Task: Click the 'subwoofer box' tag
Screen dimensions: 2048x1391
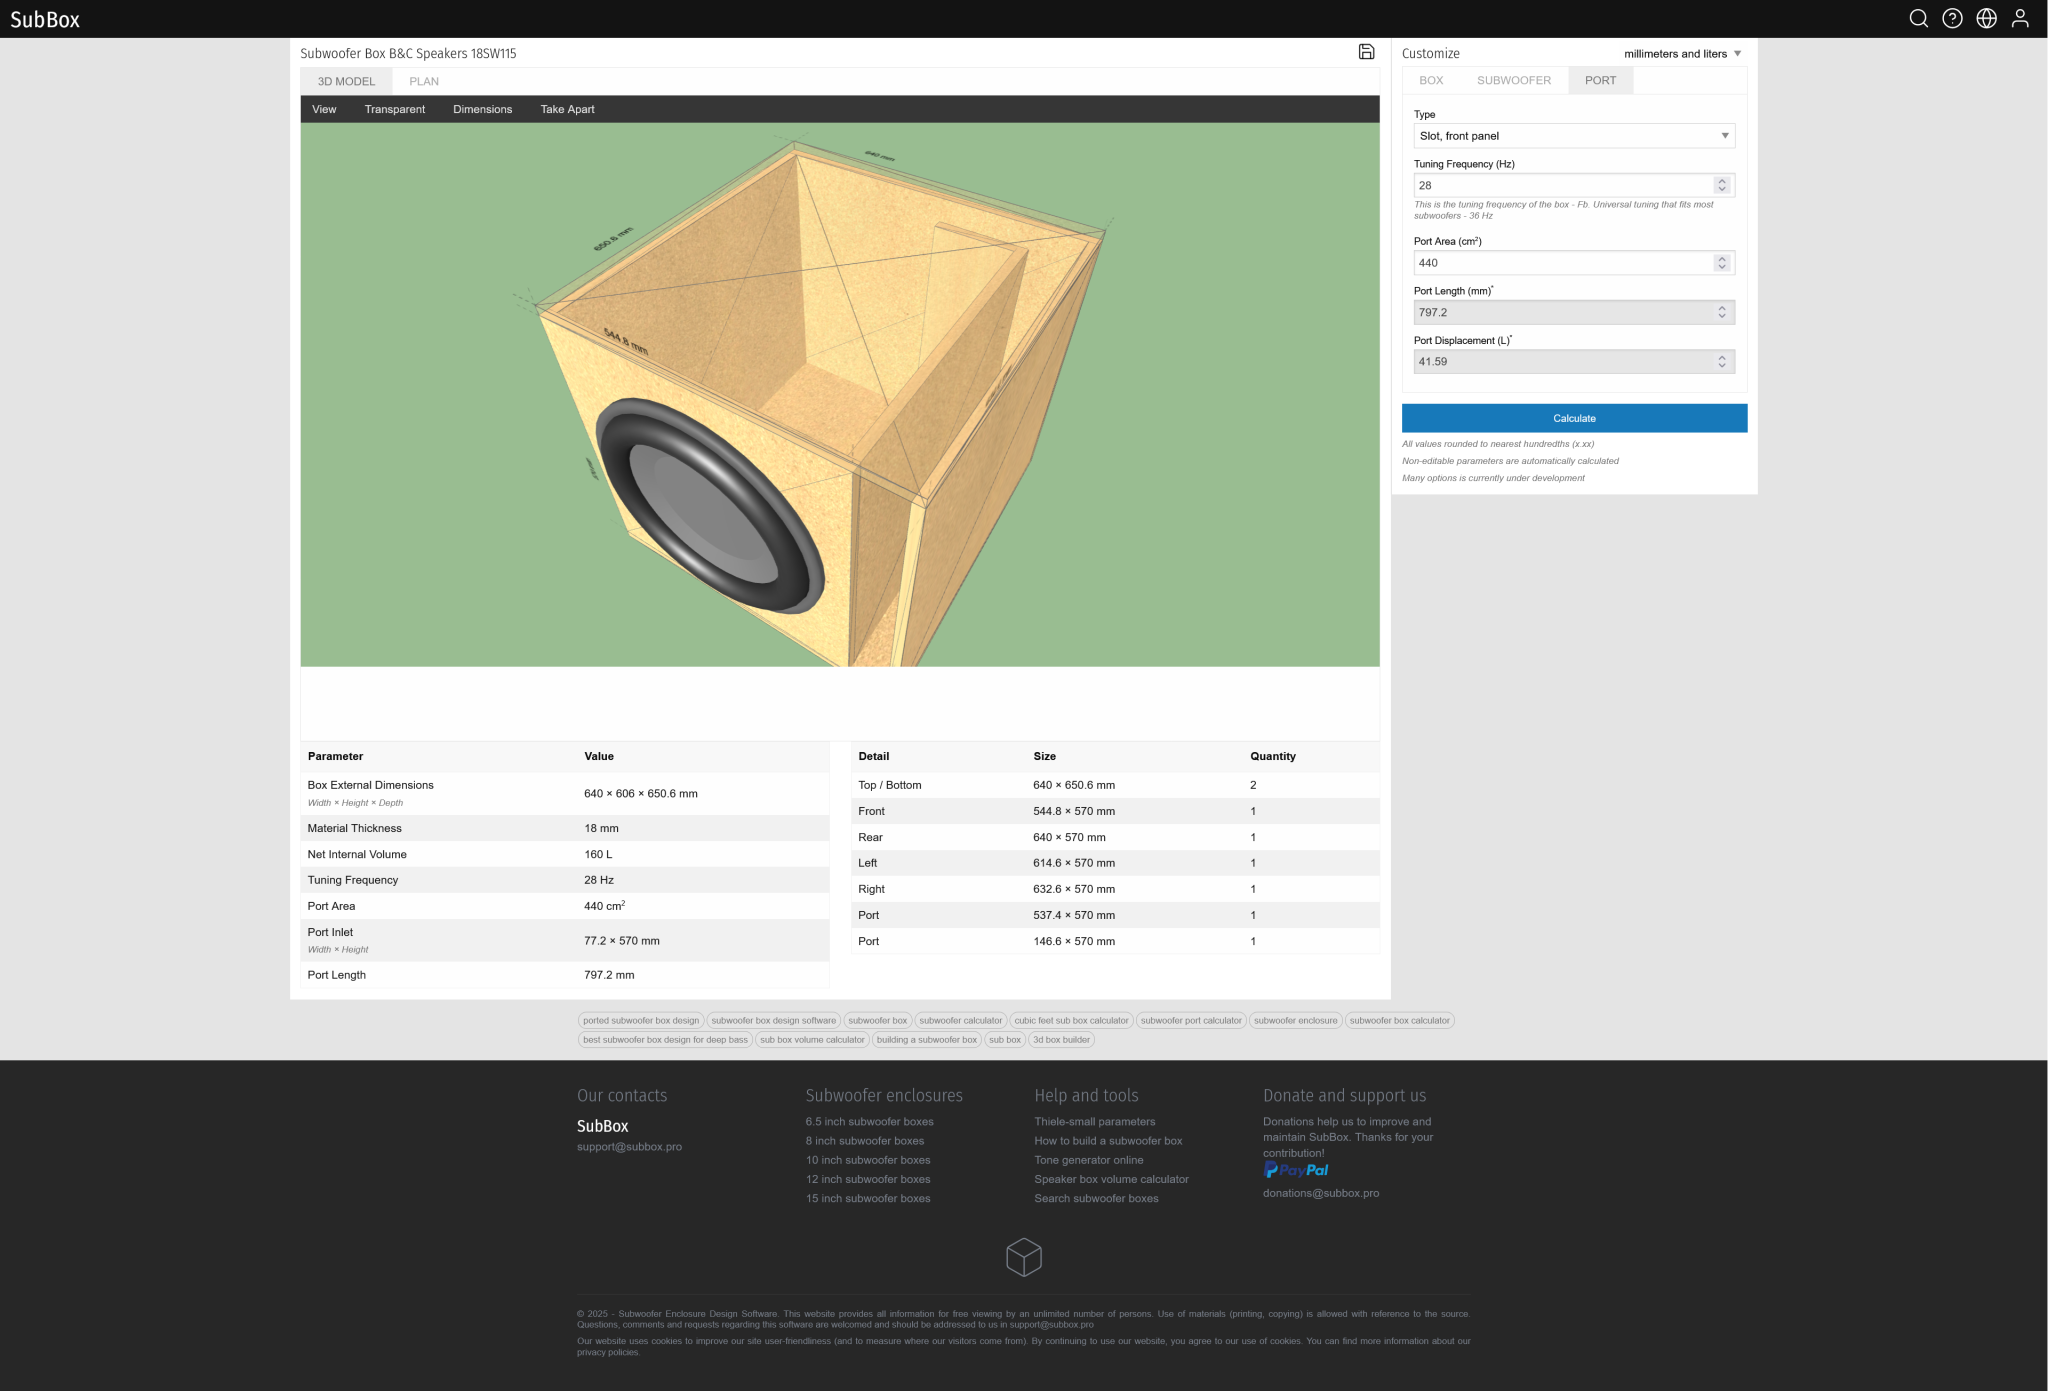Action: coord(877,1021)
